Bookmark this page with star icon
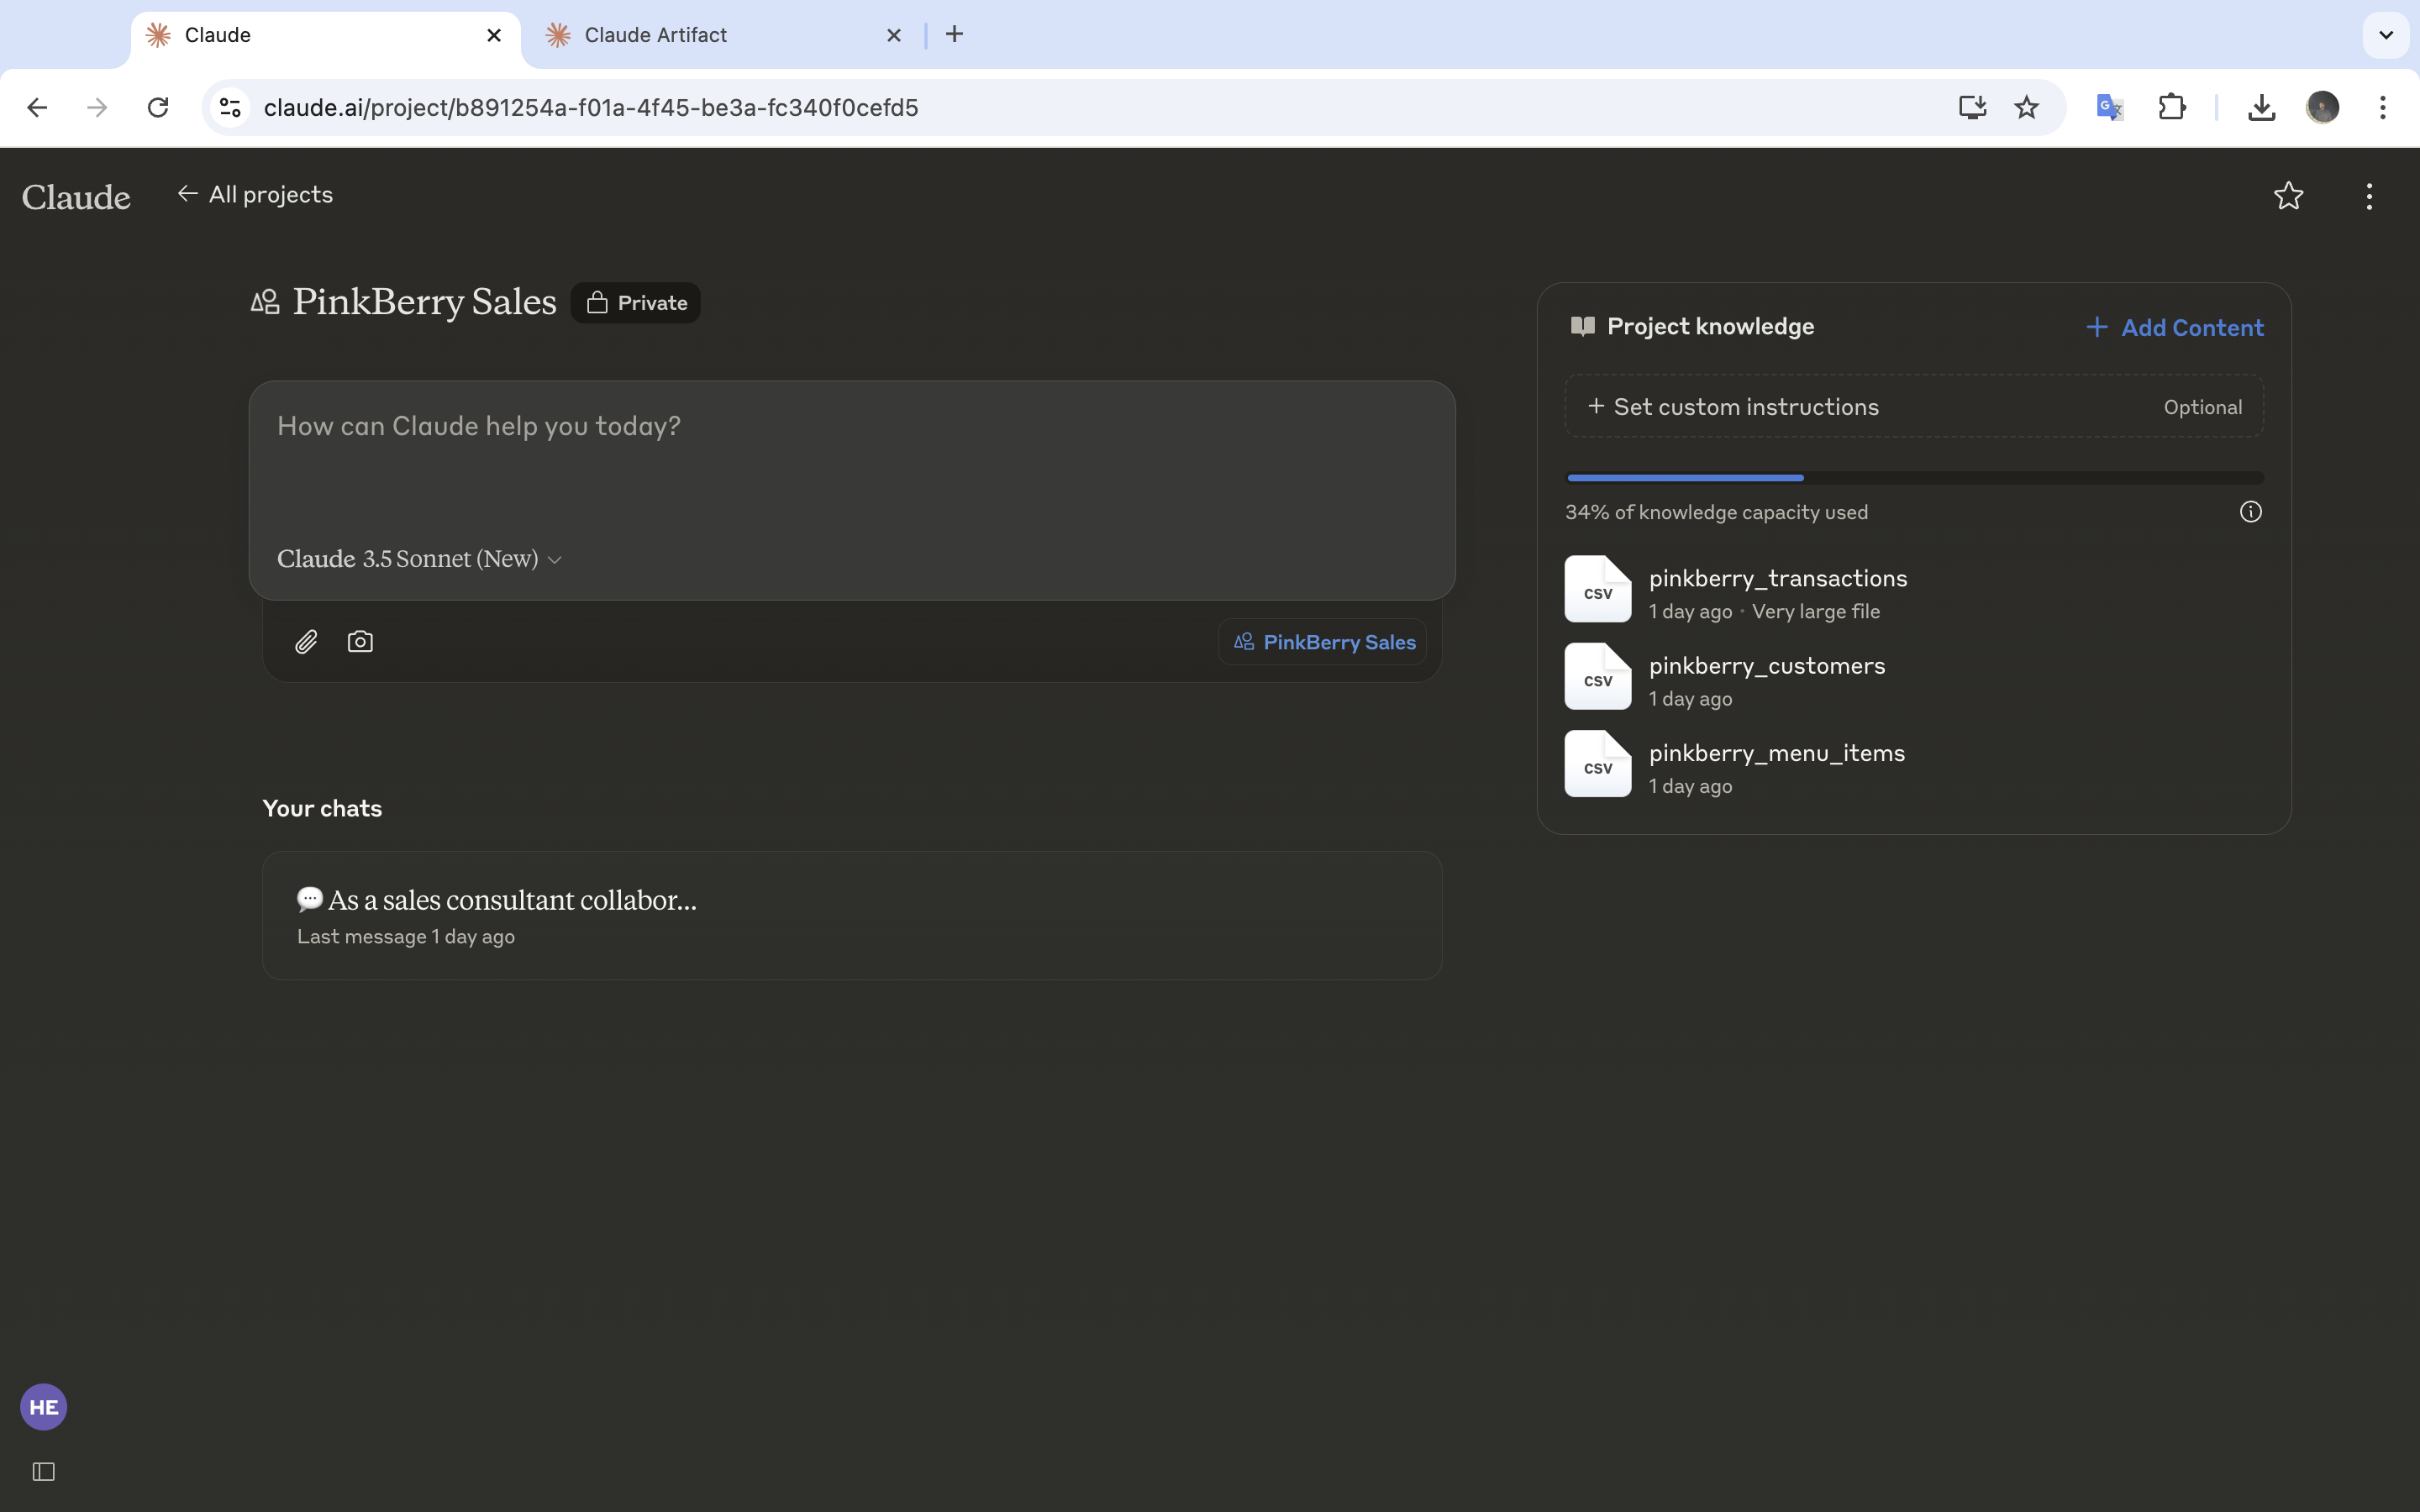Image resolution: width=2420 pixels, height=1512 pixels. (2026, 107)
